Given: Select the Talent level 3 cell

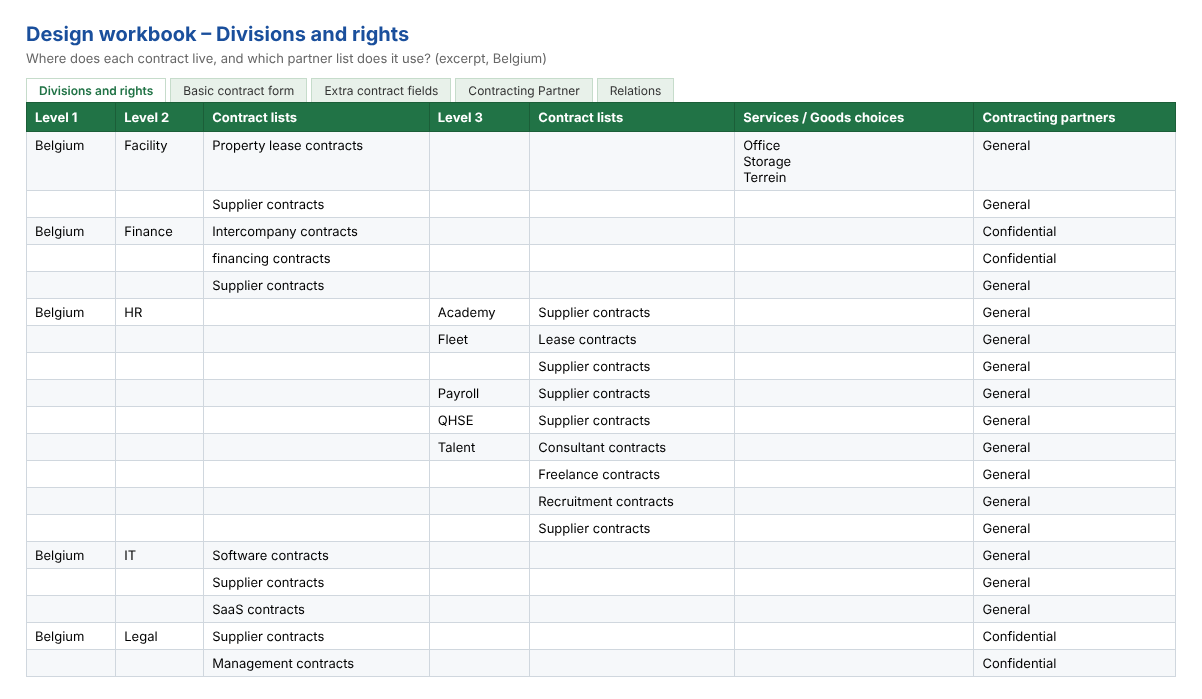Looking at the screenshot, I should (480, 447).
